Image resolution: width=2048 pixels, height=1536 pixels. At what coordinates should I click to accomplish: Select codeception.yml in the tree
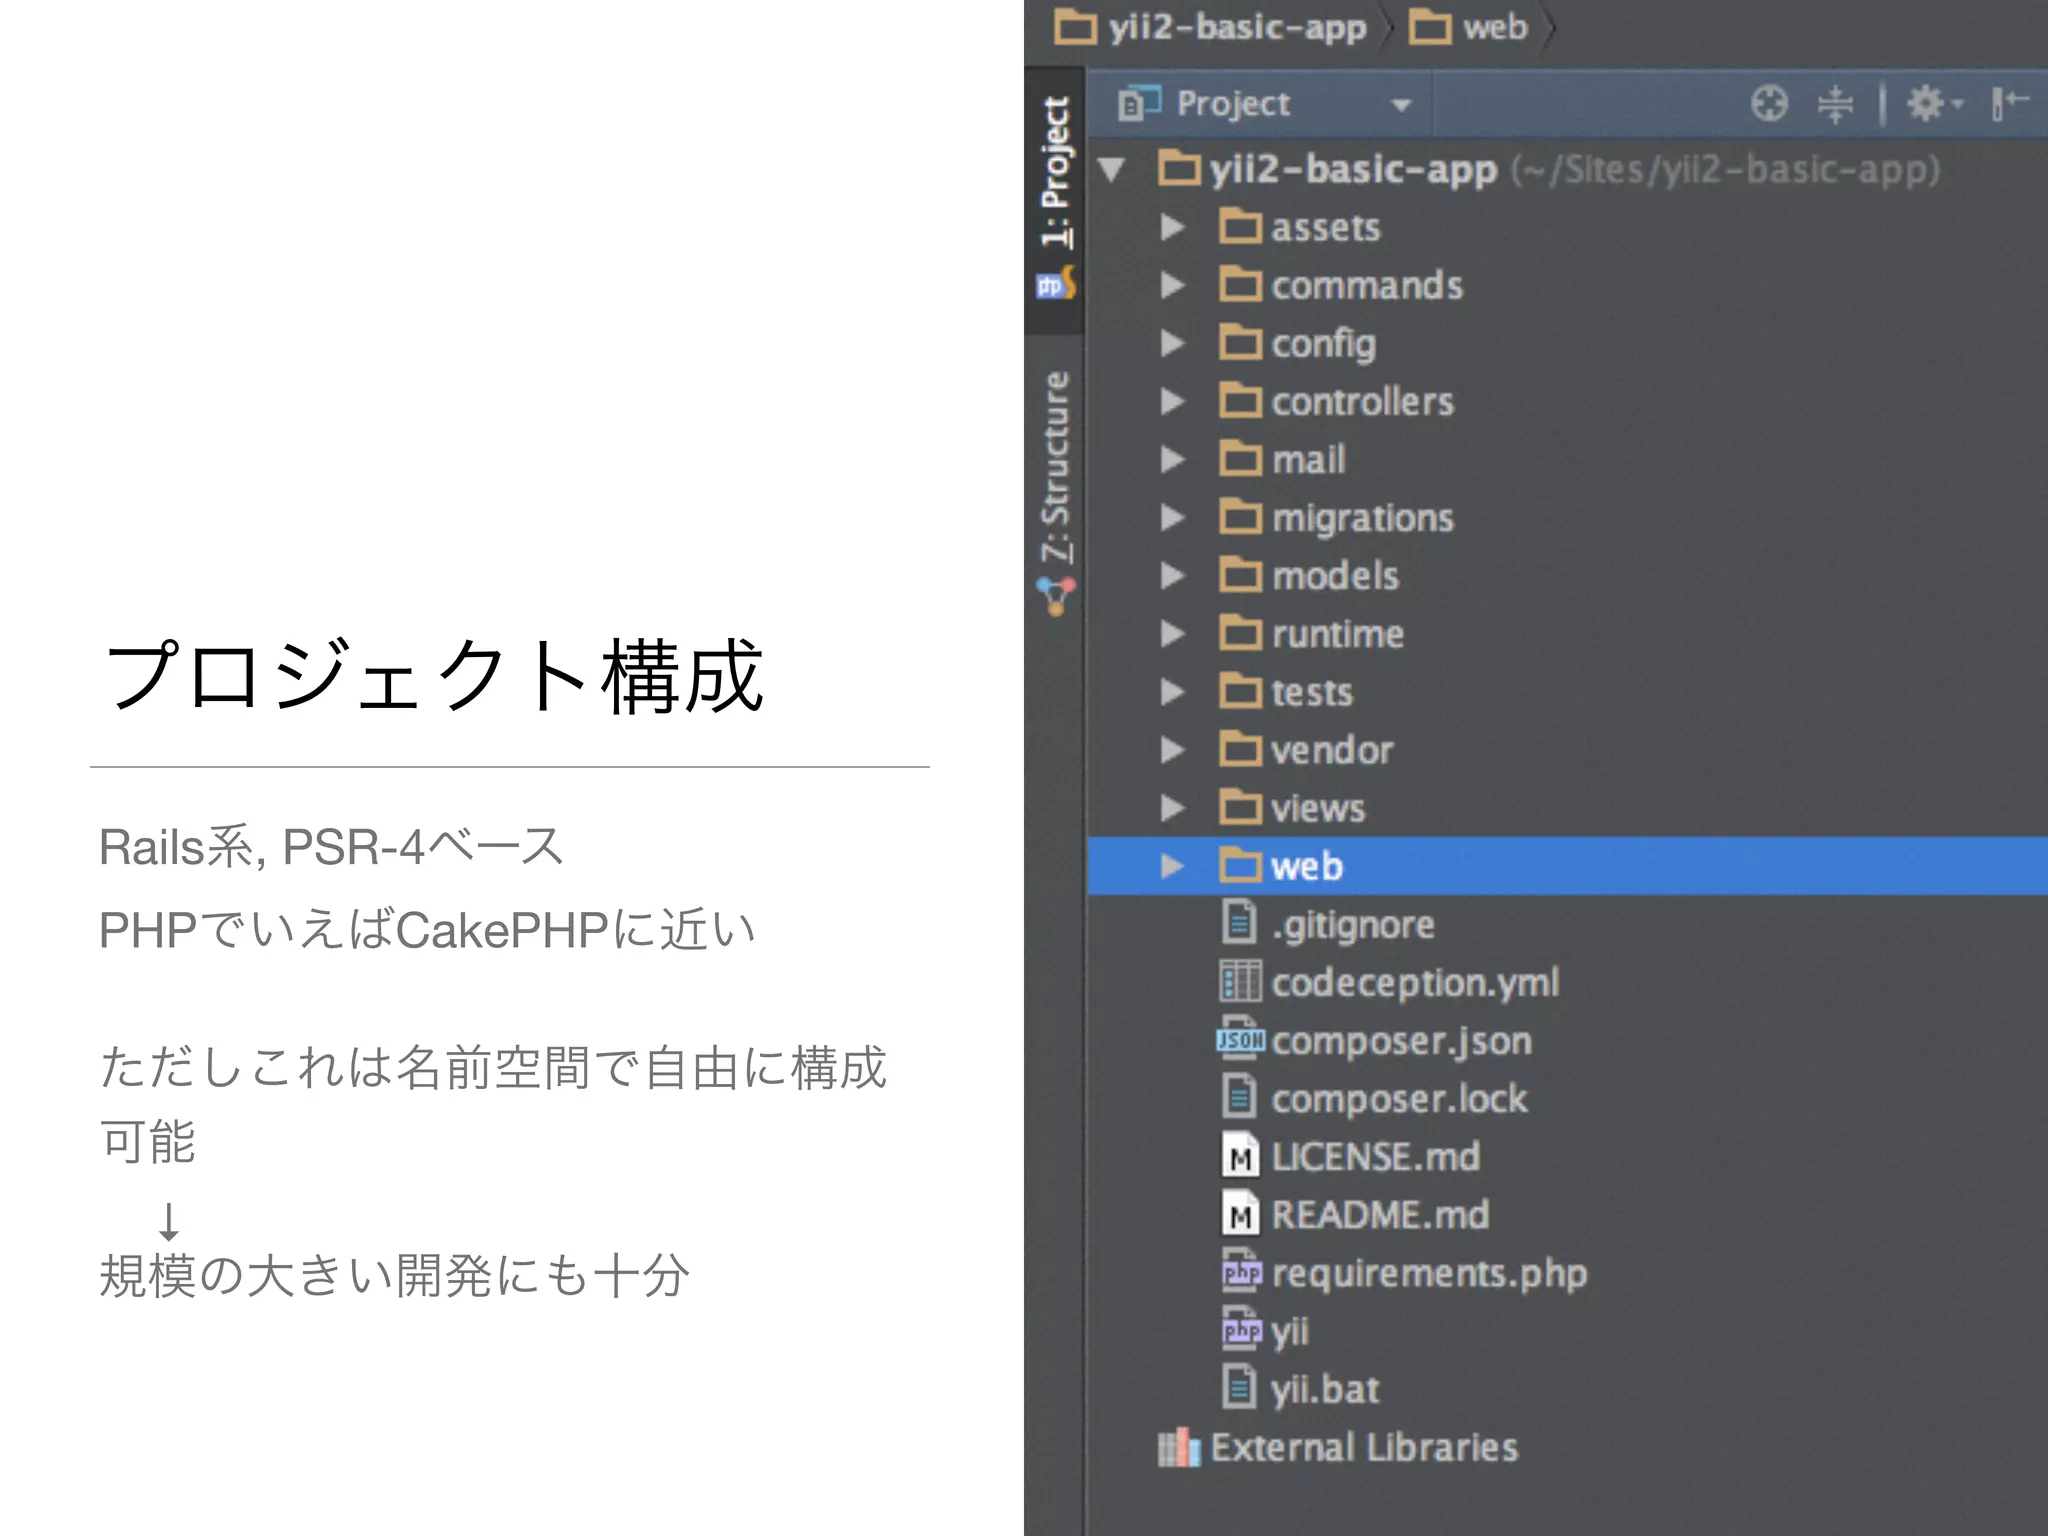(x=1415, y=983)
